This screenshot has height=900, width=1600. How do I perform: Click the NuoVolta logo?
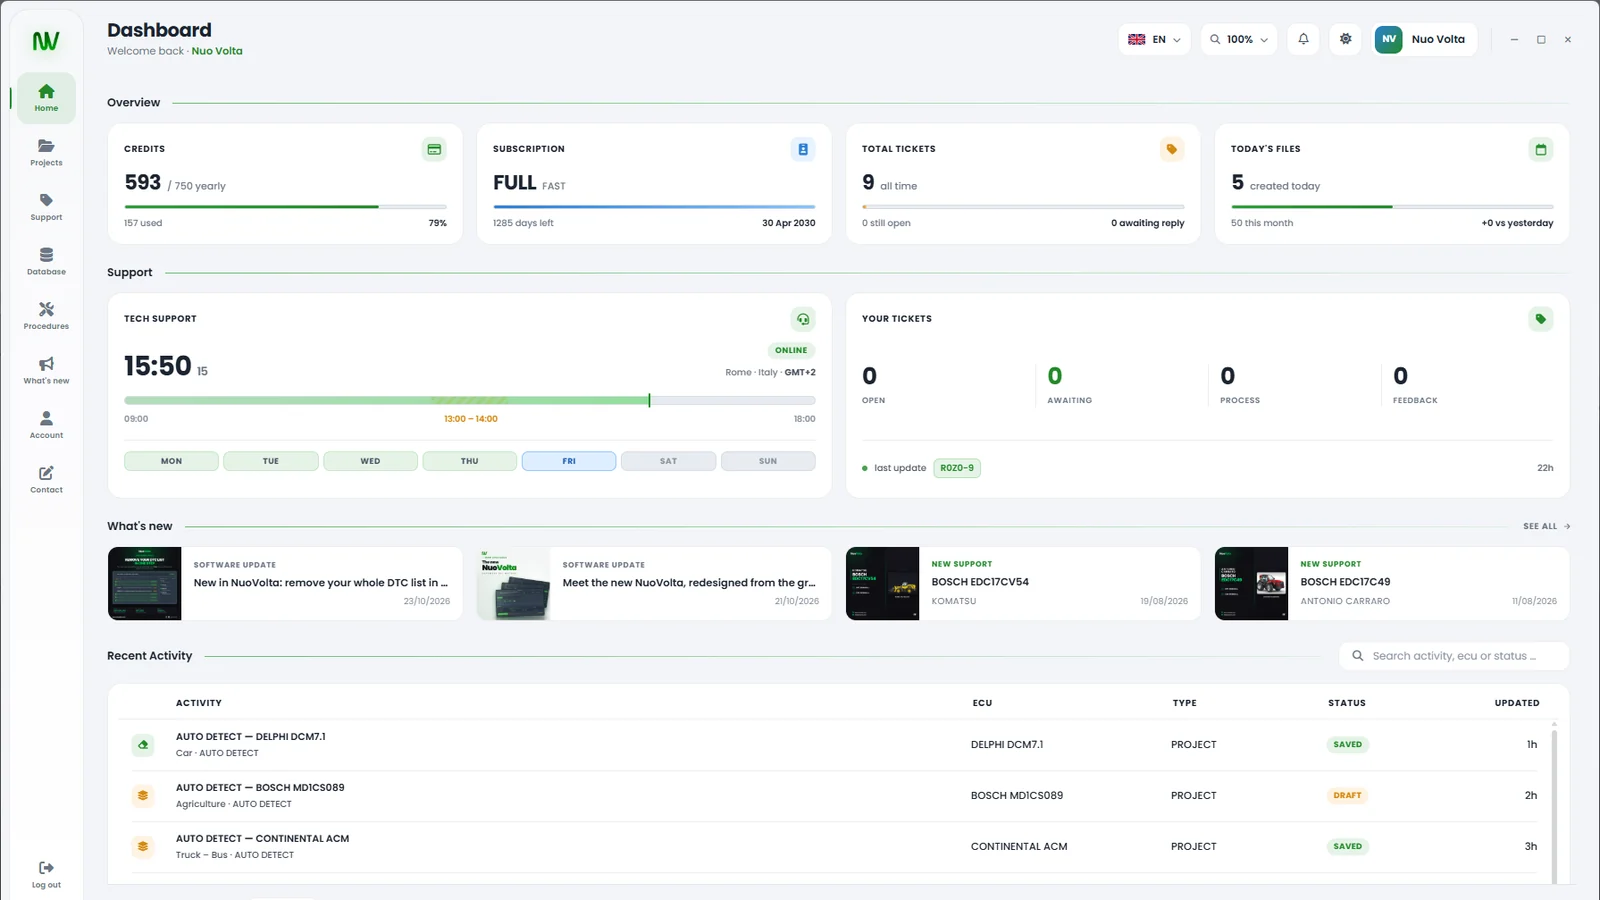[46, 41]
